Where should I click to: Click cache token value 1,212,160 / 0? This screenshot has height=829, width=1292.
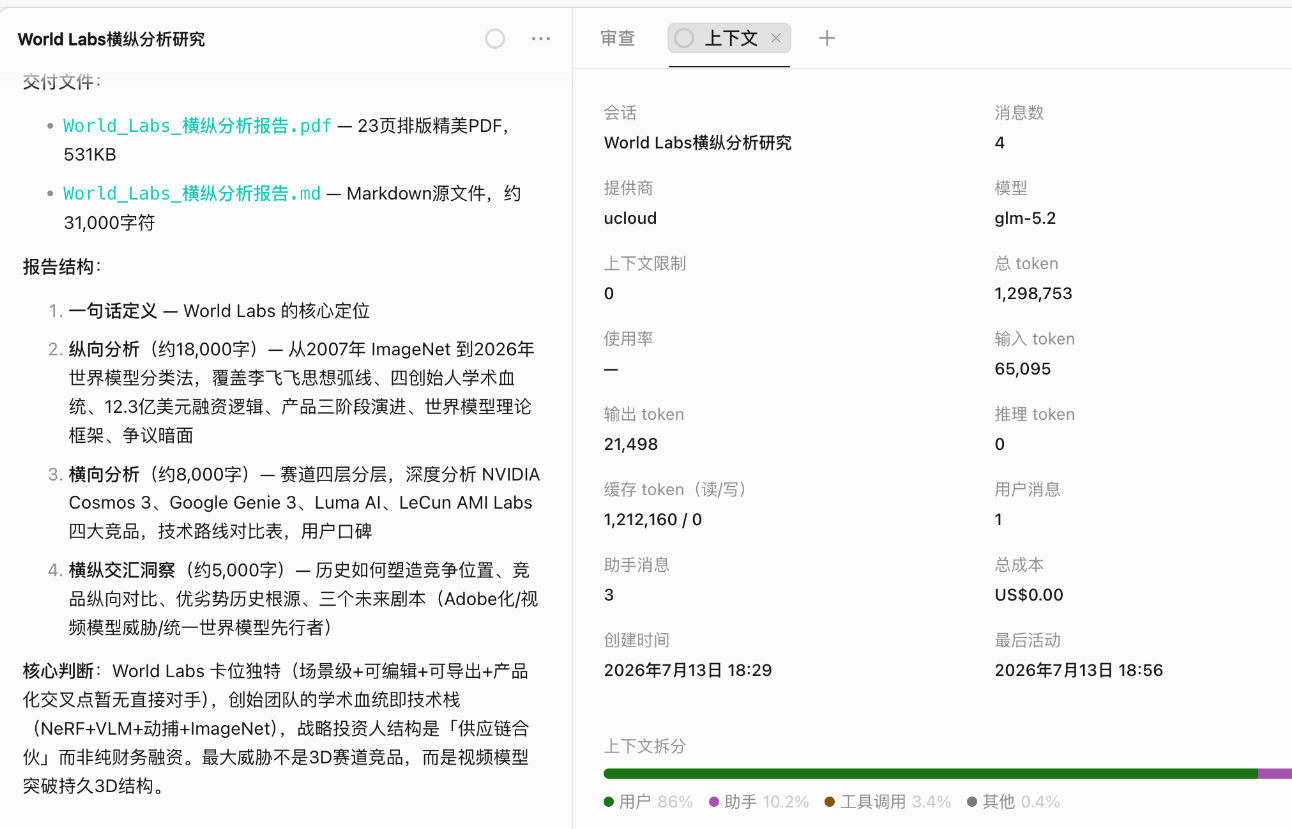pyautogui.click(x=653, y=520)
